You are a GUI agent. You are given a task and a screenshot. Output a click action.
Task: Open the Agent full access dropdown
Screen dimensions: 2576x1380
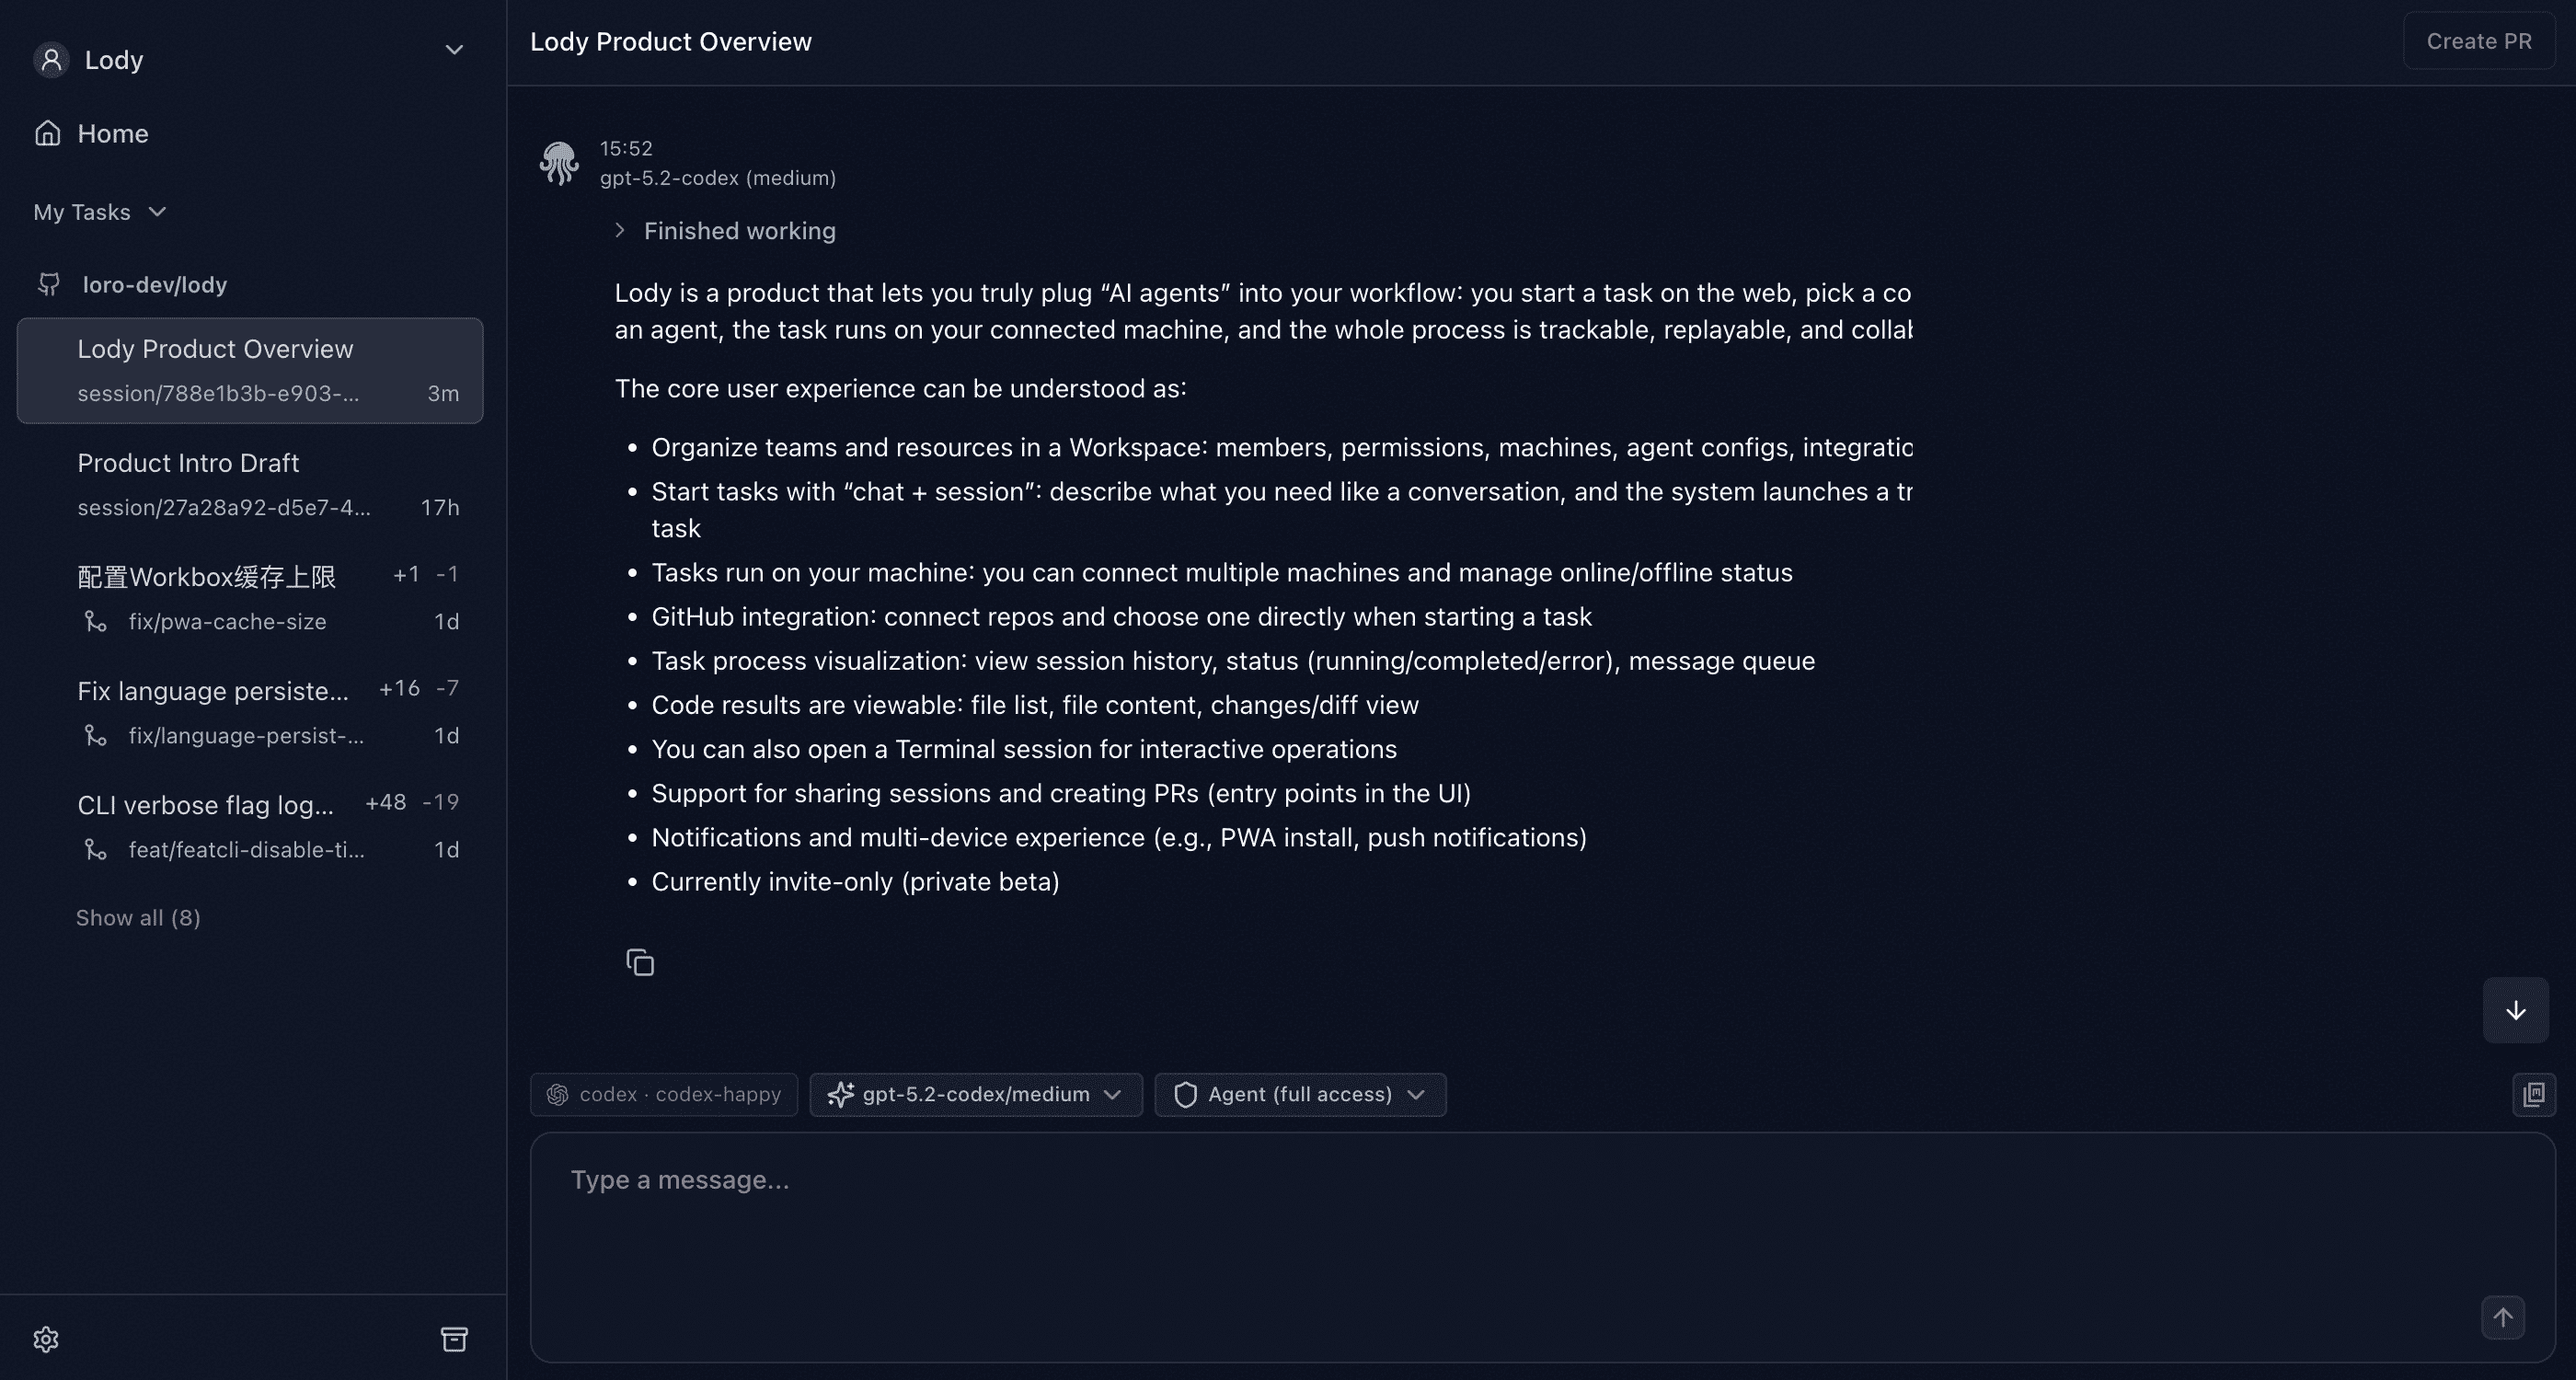click(1299, 1094)
